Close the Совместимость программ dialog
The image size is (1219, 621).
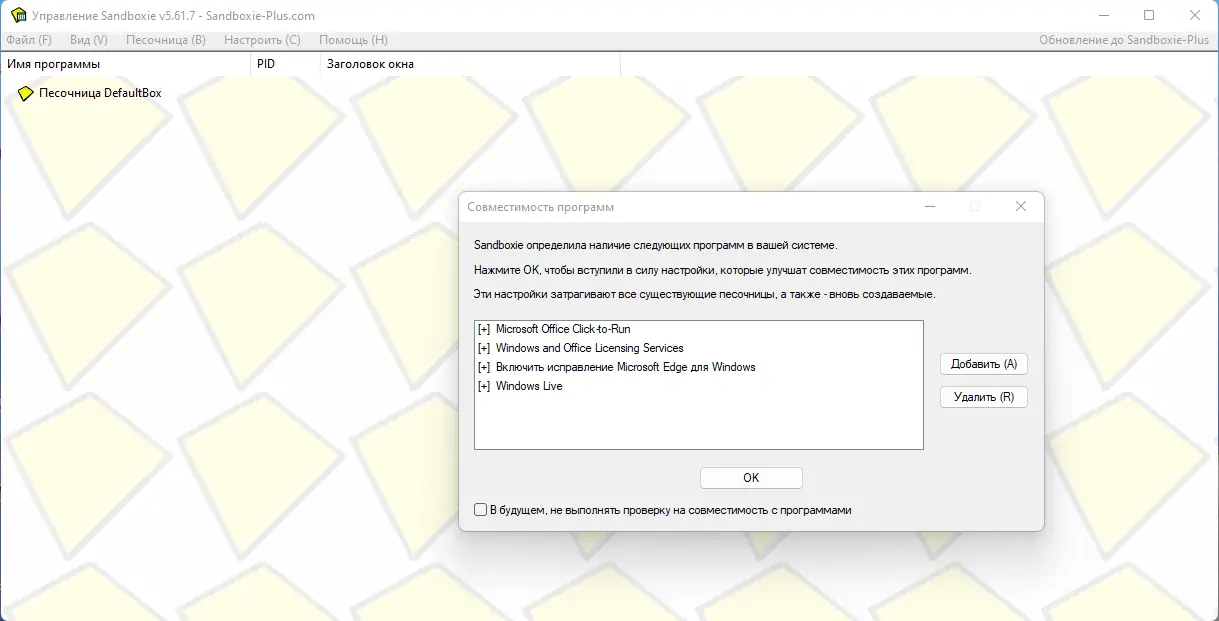[1021, 206]
